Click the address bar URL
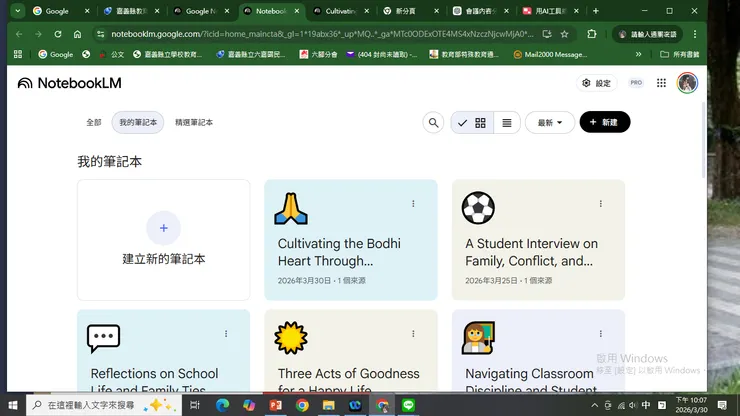The width and height of the screenshot is (740, 416). point(322,34)
